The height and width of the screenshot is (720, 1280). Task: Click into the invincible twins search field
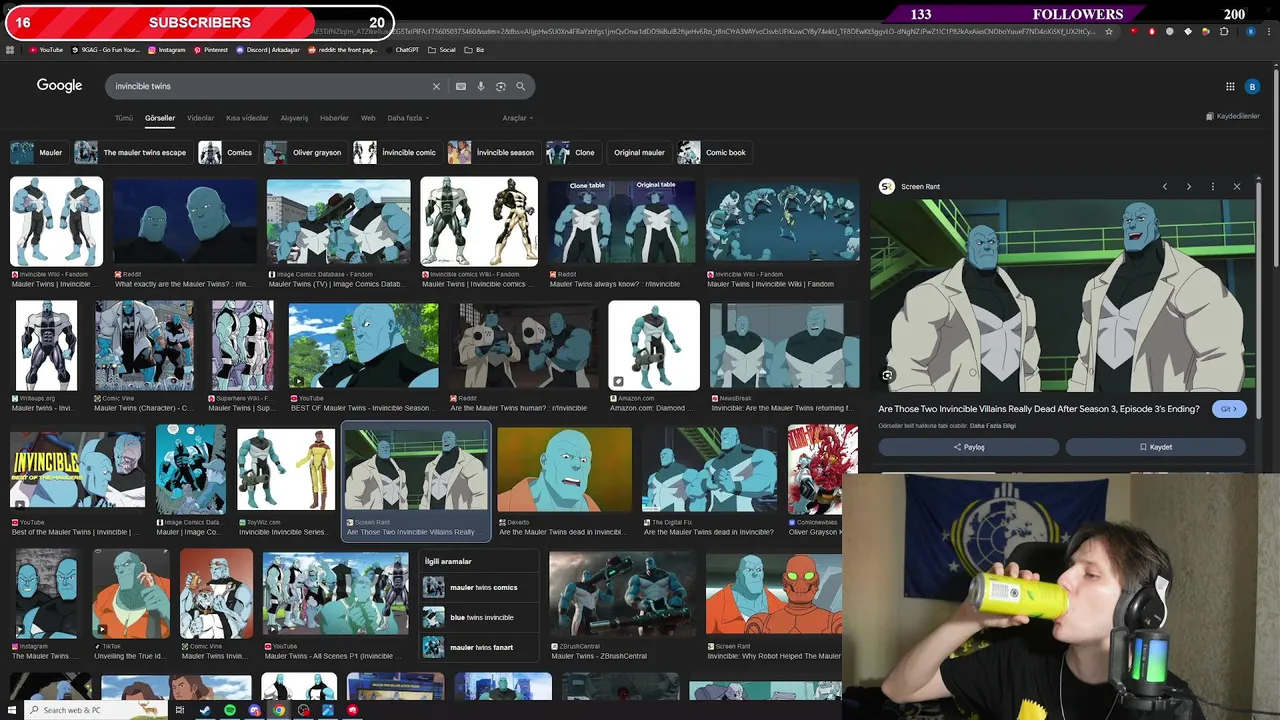click(x=270, y=87)
